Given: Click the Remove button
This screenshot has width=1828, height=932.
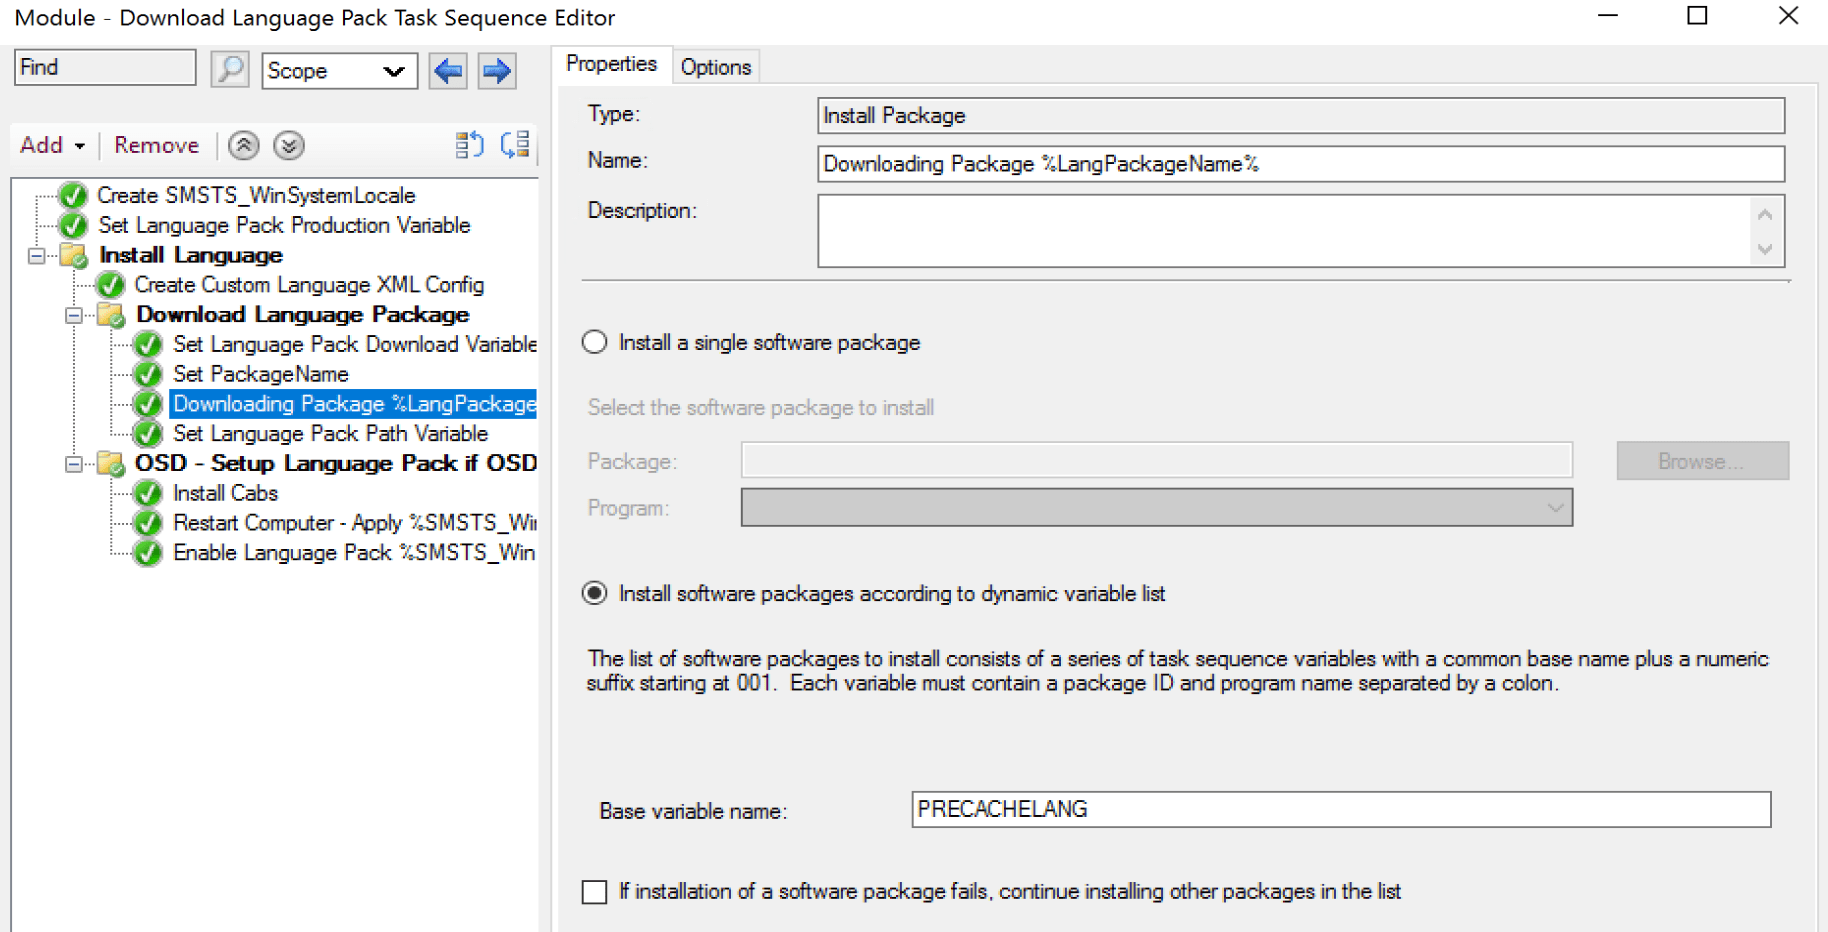Looking at the screenshot, I should tap(156, 145).
